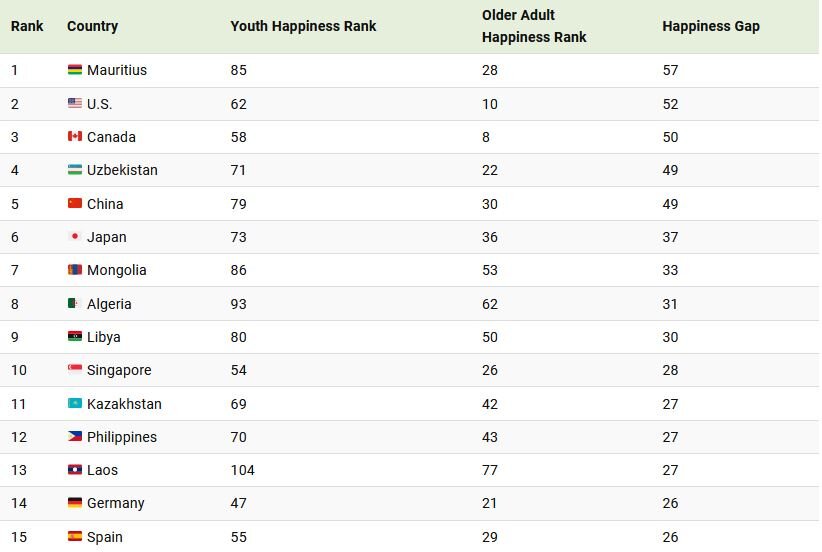Viewport: 822px width, 552px height.
Task: Click the Youth Happiness Rank header
Action: (x=303, y=26)
